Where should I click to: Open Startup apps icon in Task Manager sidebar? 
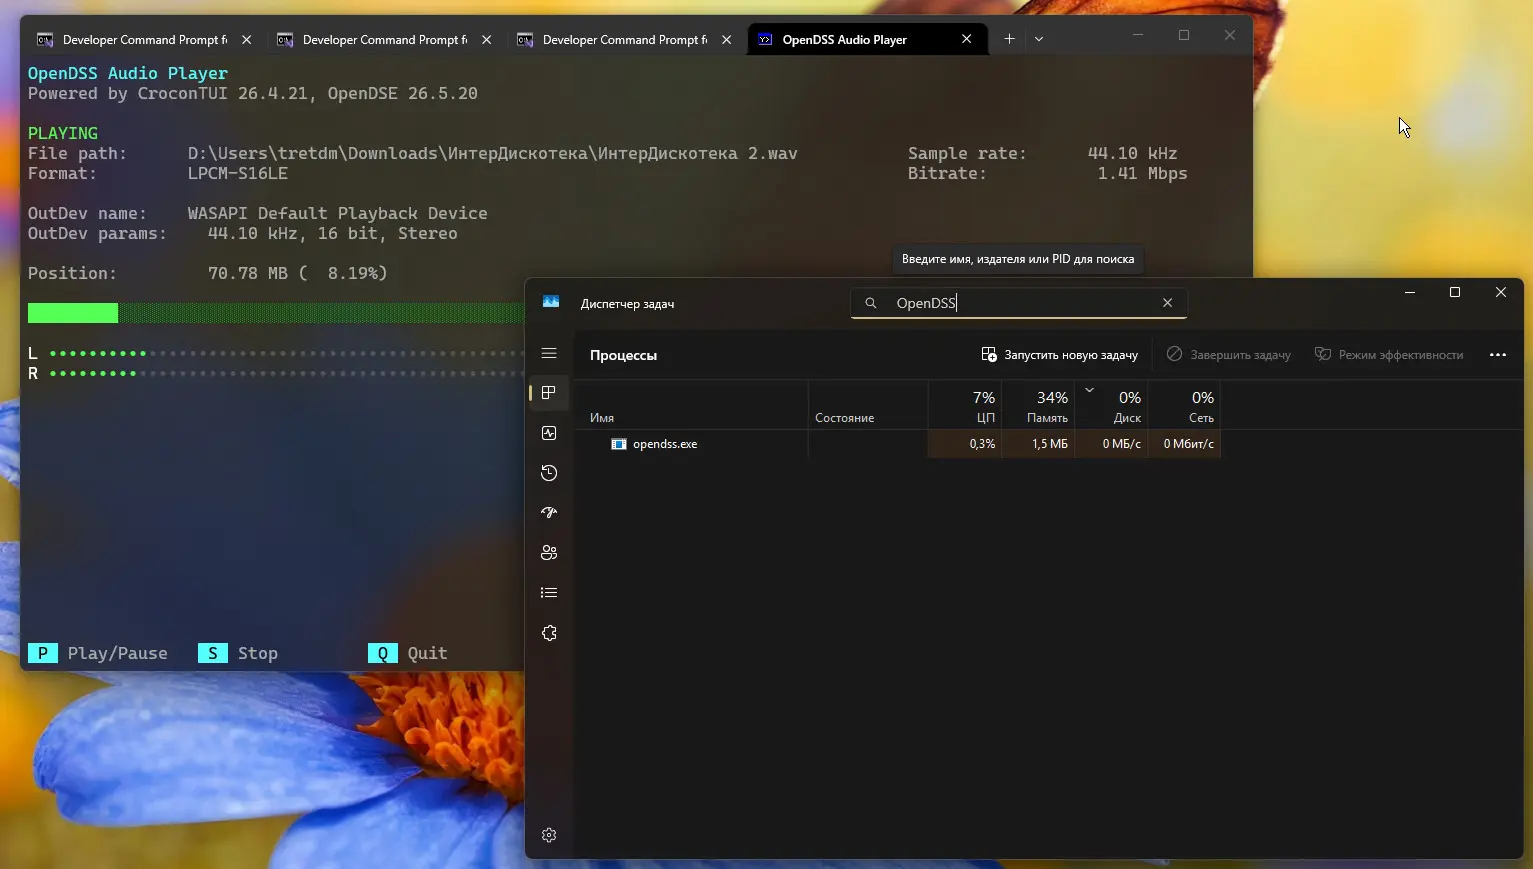549,513
